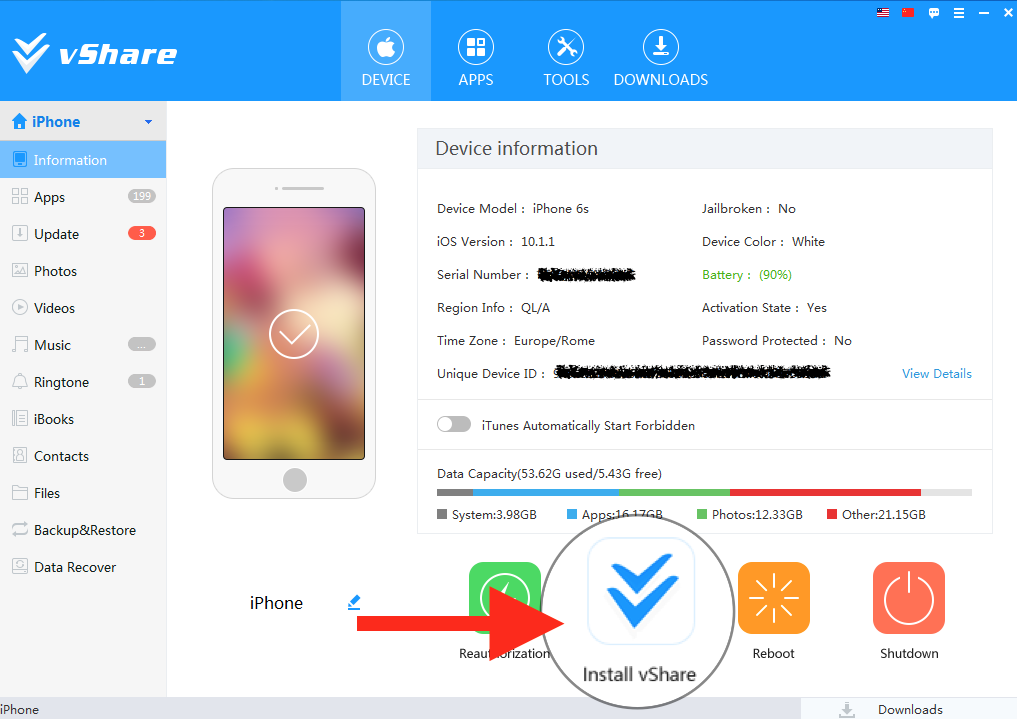Open Music in the sidebar
Viewport: 1017px width, 719px height.
coord(83,344)
